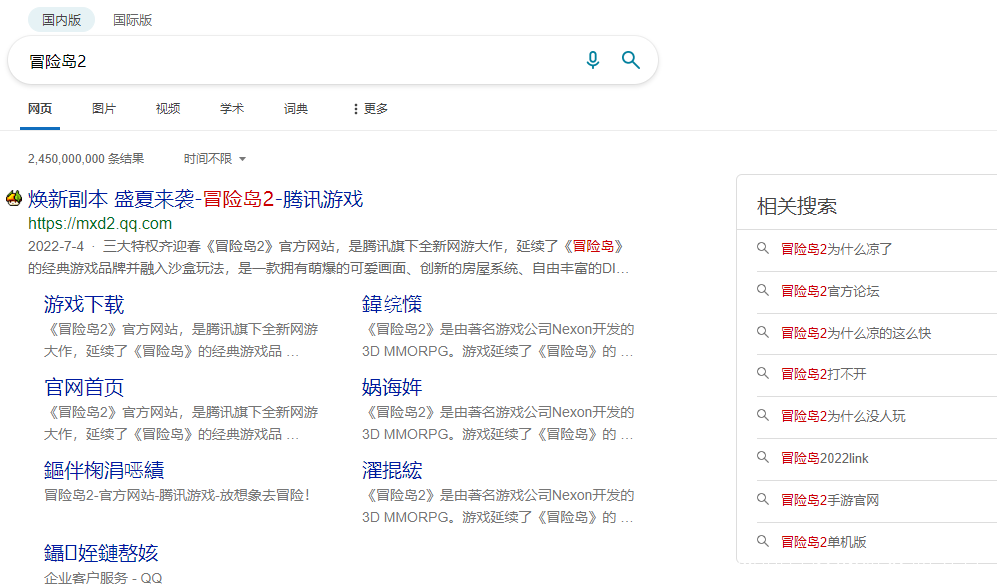
Task: Click search icon beside 冒险岛2打不开
Action: click(x=763, y=374)
